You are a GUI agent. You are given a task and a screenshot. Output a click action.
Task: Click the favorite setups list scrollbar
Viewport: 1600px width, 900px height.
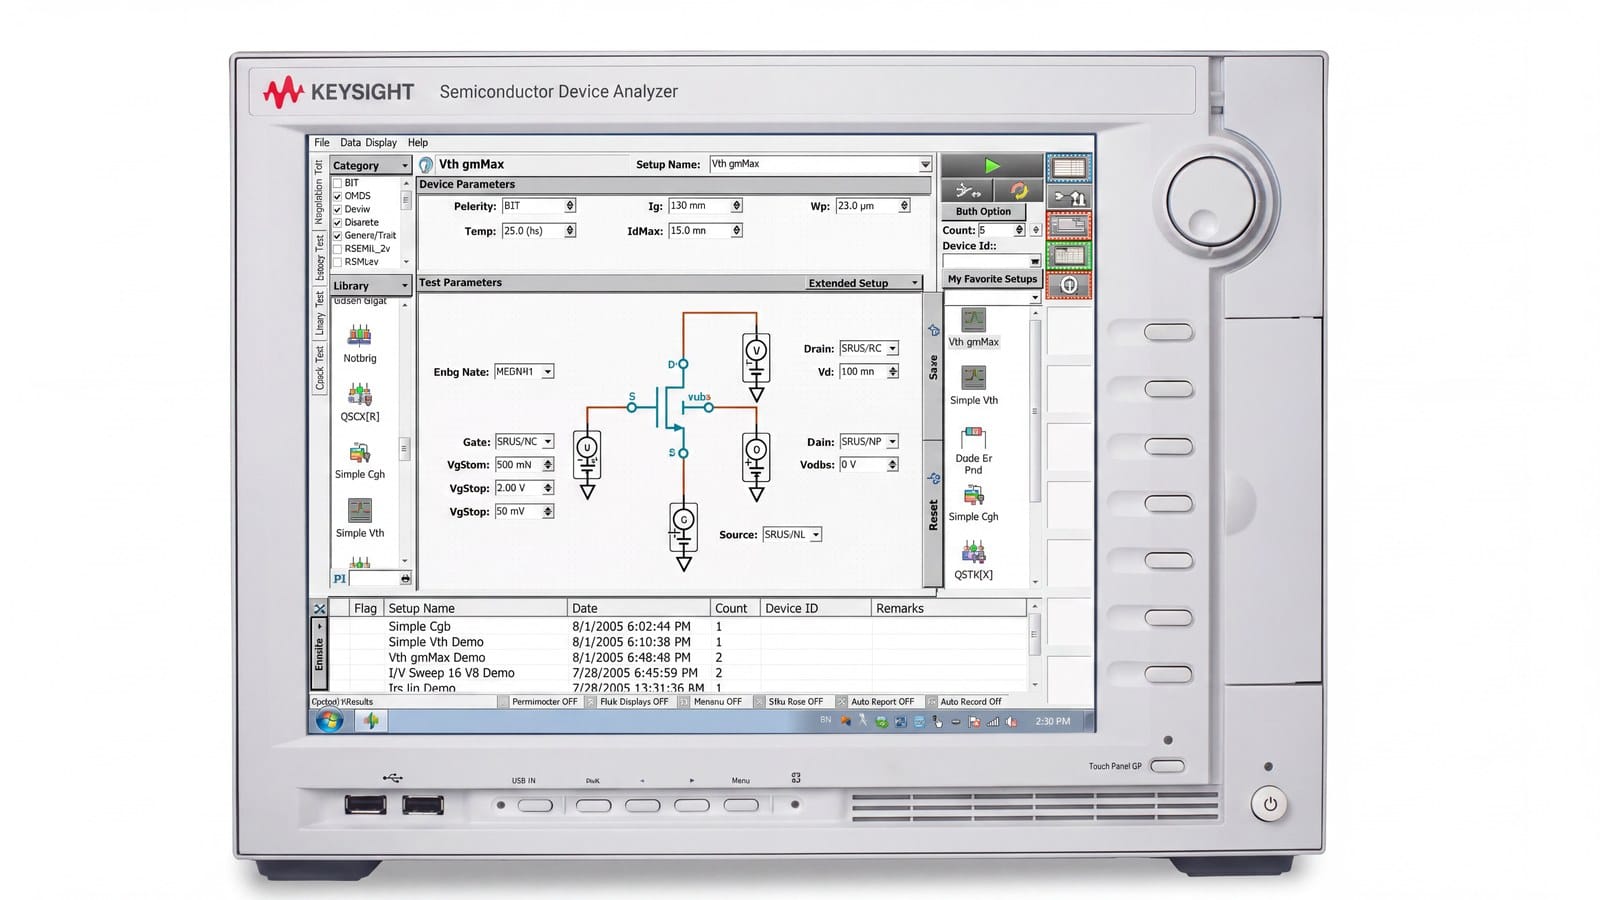pyautogui.click(x=1035, y=447)
